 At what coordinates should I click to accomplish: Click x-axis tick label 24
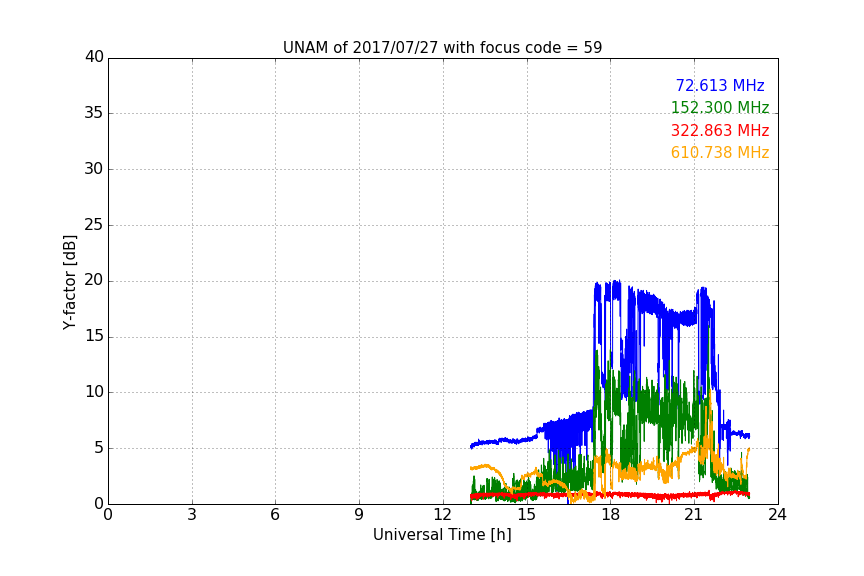click(x=778, y=515)
